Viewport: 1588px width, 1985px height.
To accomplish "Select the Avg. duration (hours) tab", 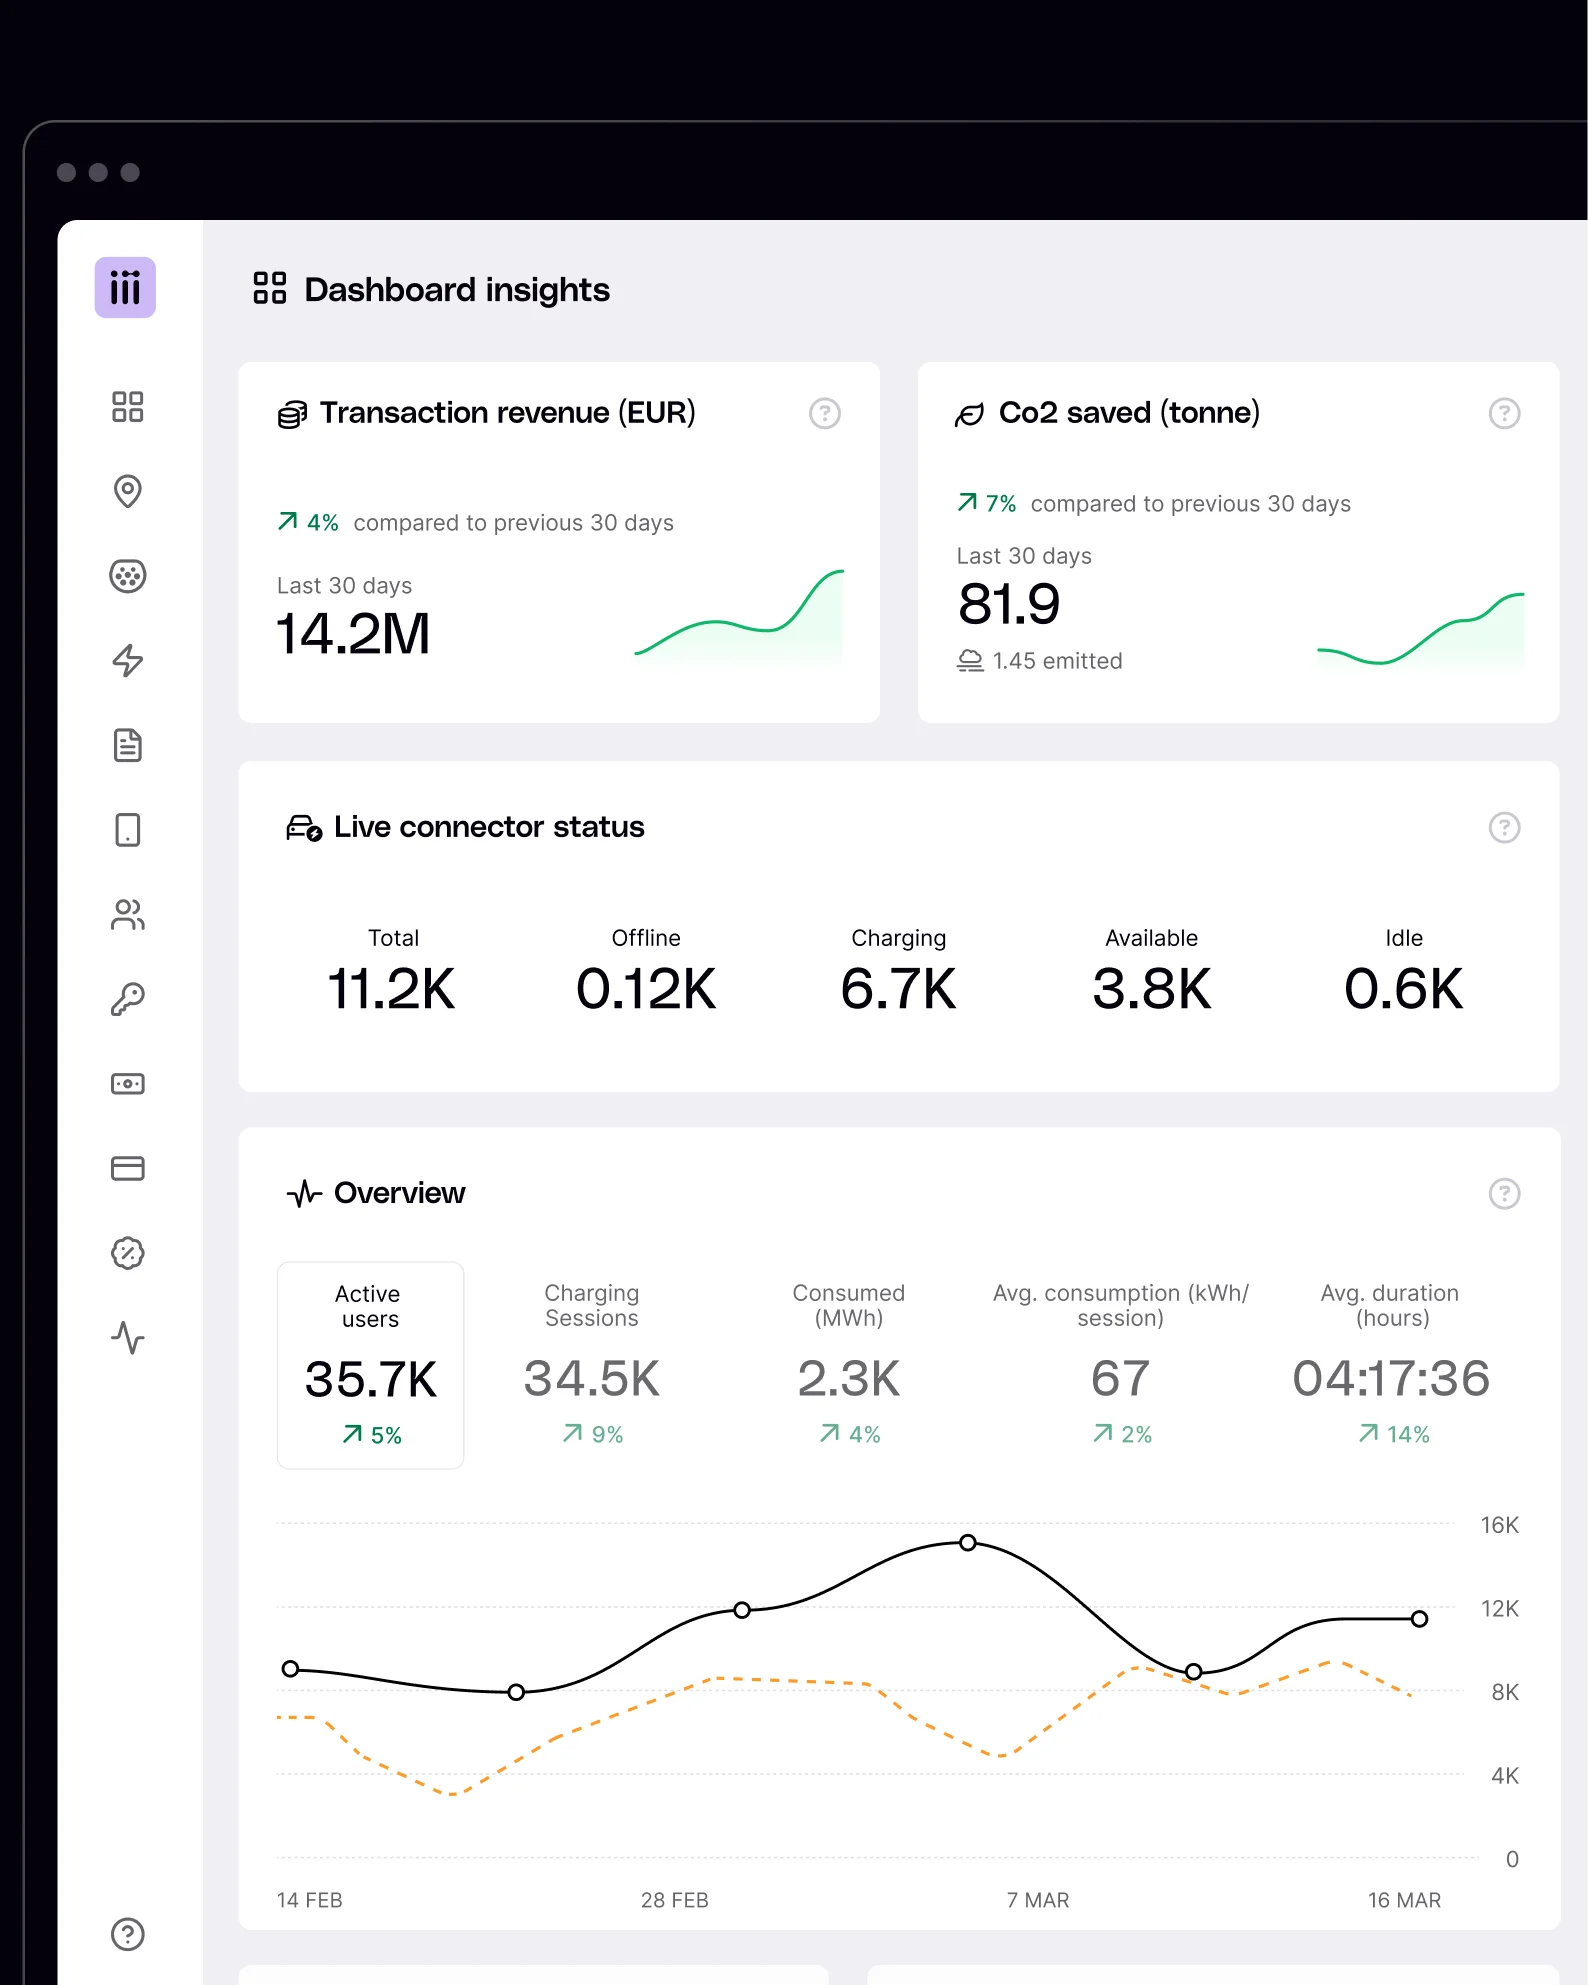I will coord(1391,1364).
